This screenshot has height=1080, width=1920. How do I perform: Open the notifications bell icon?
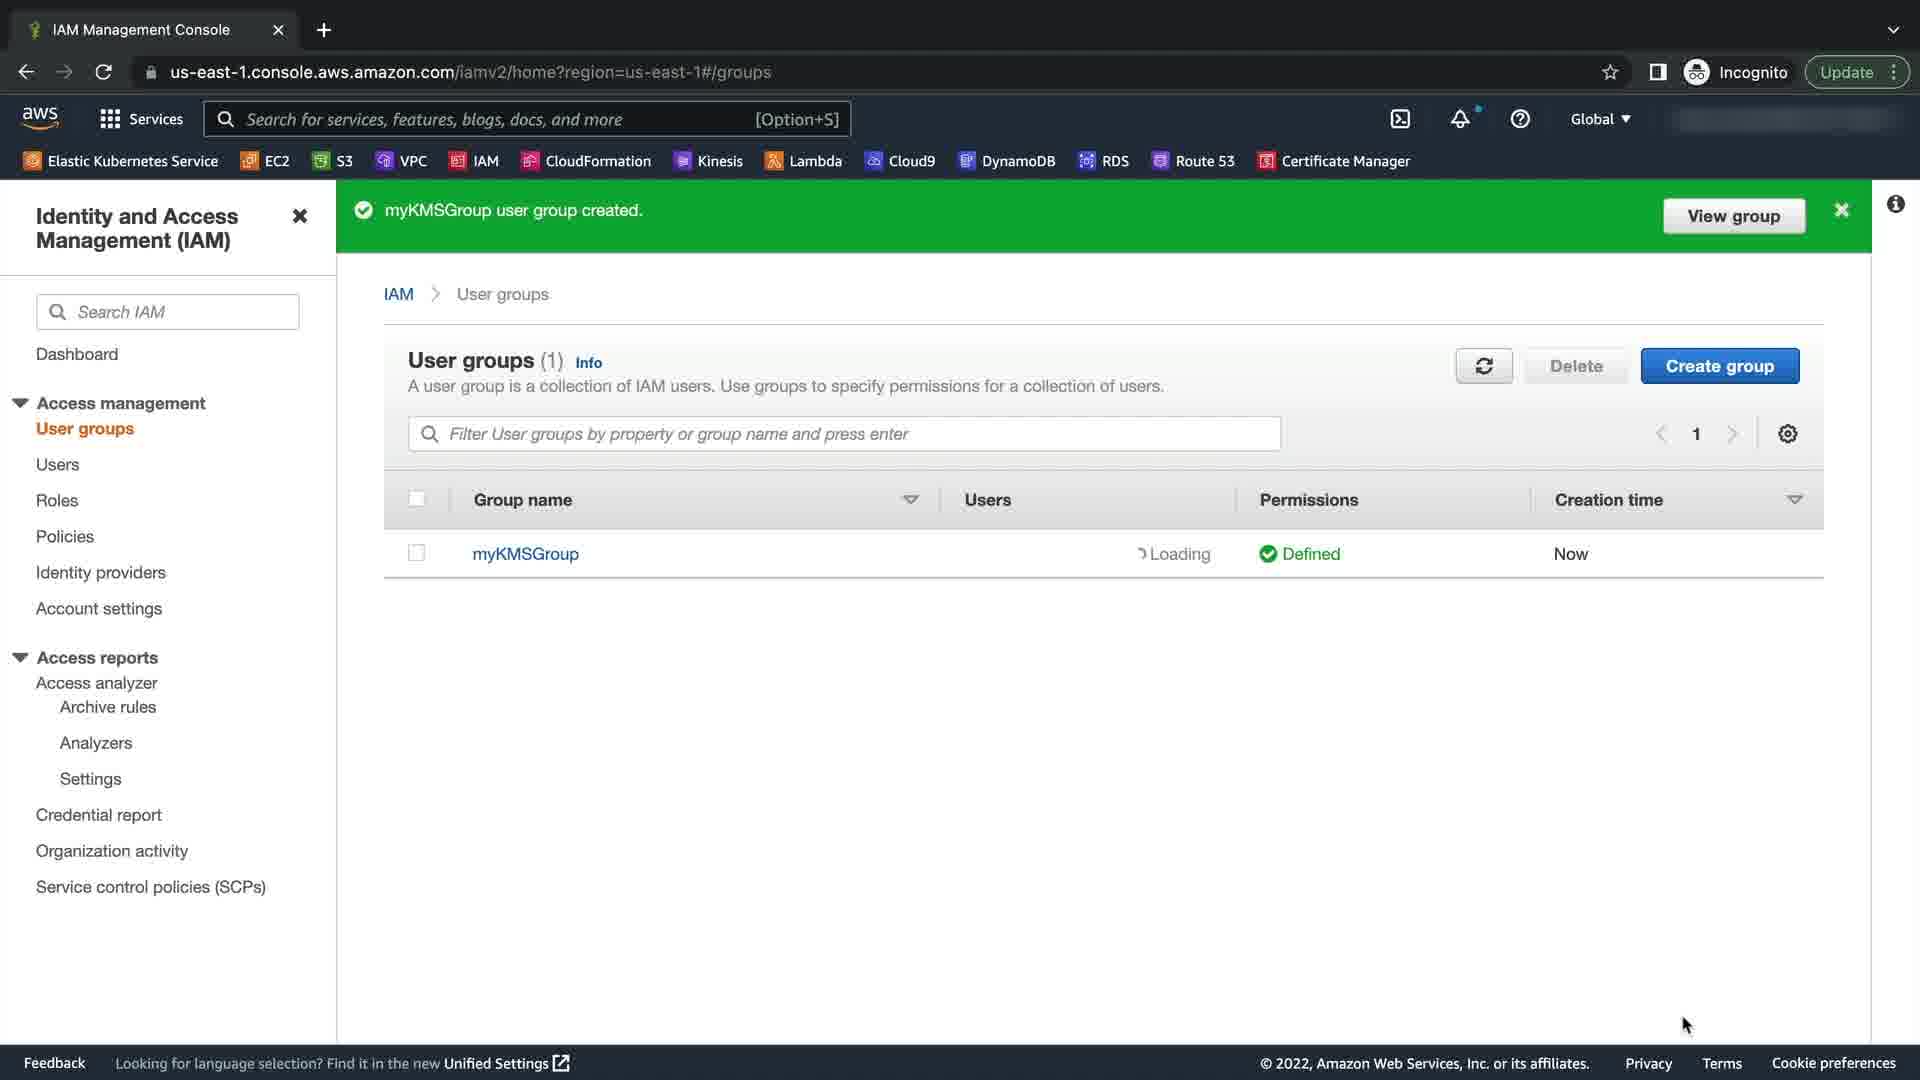coord(1460,119)
